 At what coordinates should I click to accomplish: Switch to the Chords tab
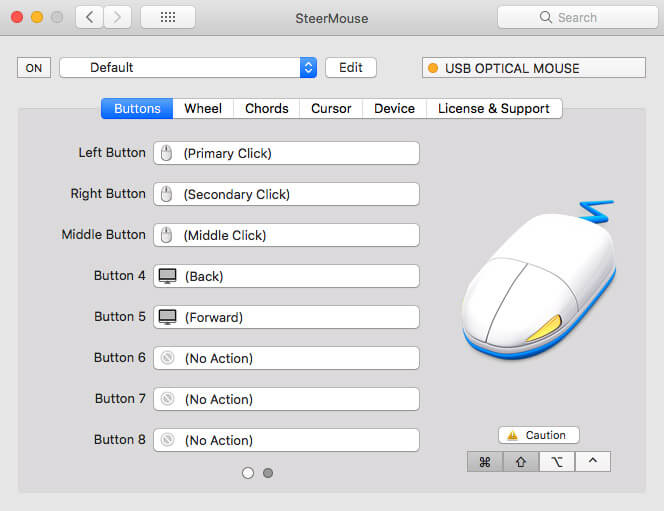(266, 108)
